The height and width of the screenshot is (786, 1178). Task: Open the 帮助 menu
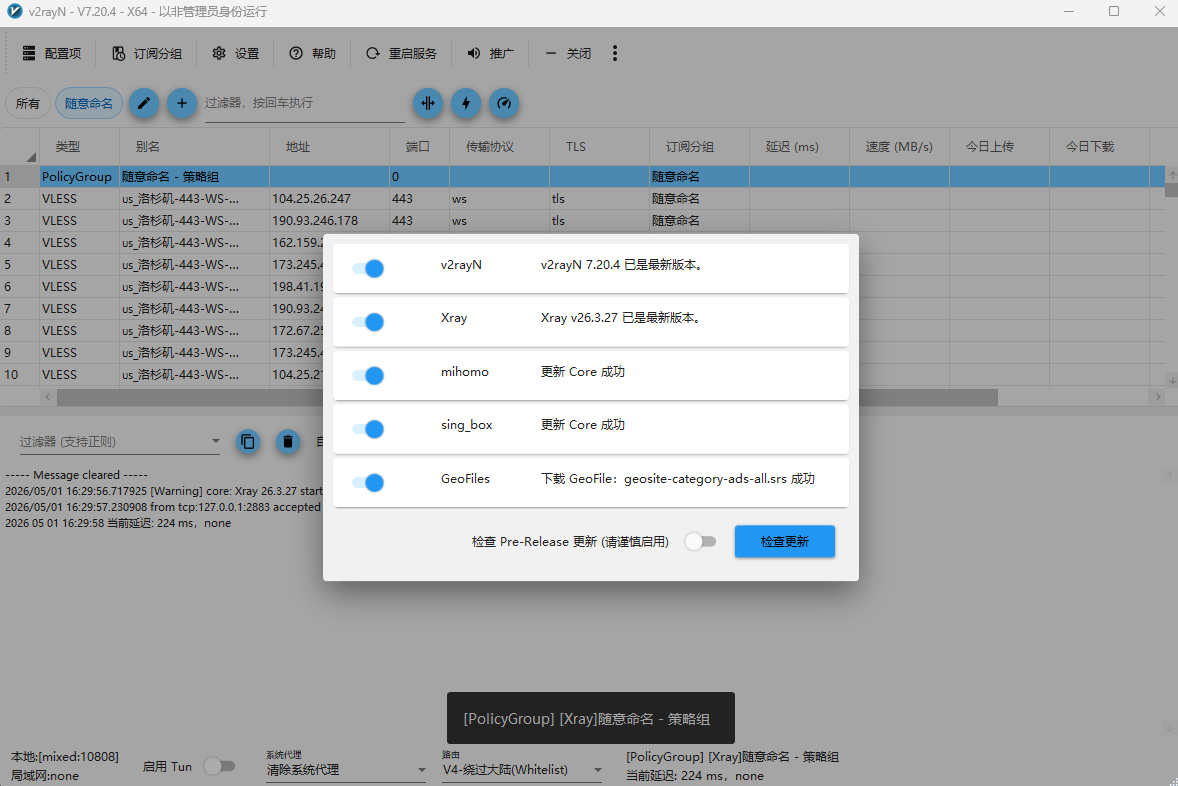point(313,53)
